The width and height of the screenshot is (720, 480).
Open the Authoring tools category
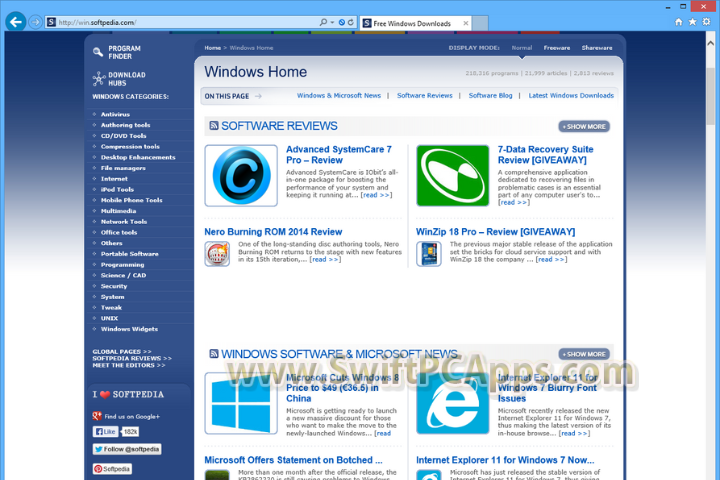[125, 125]
